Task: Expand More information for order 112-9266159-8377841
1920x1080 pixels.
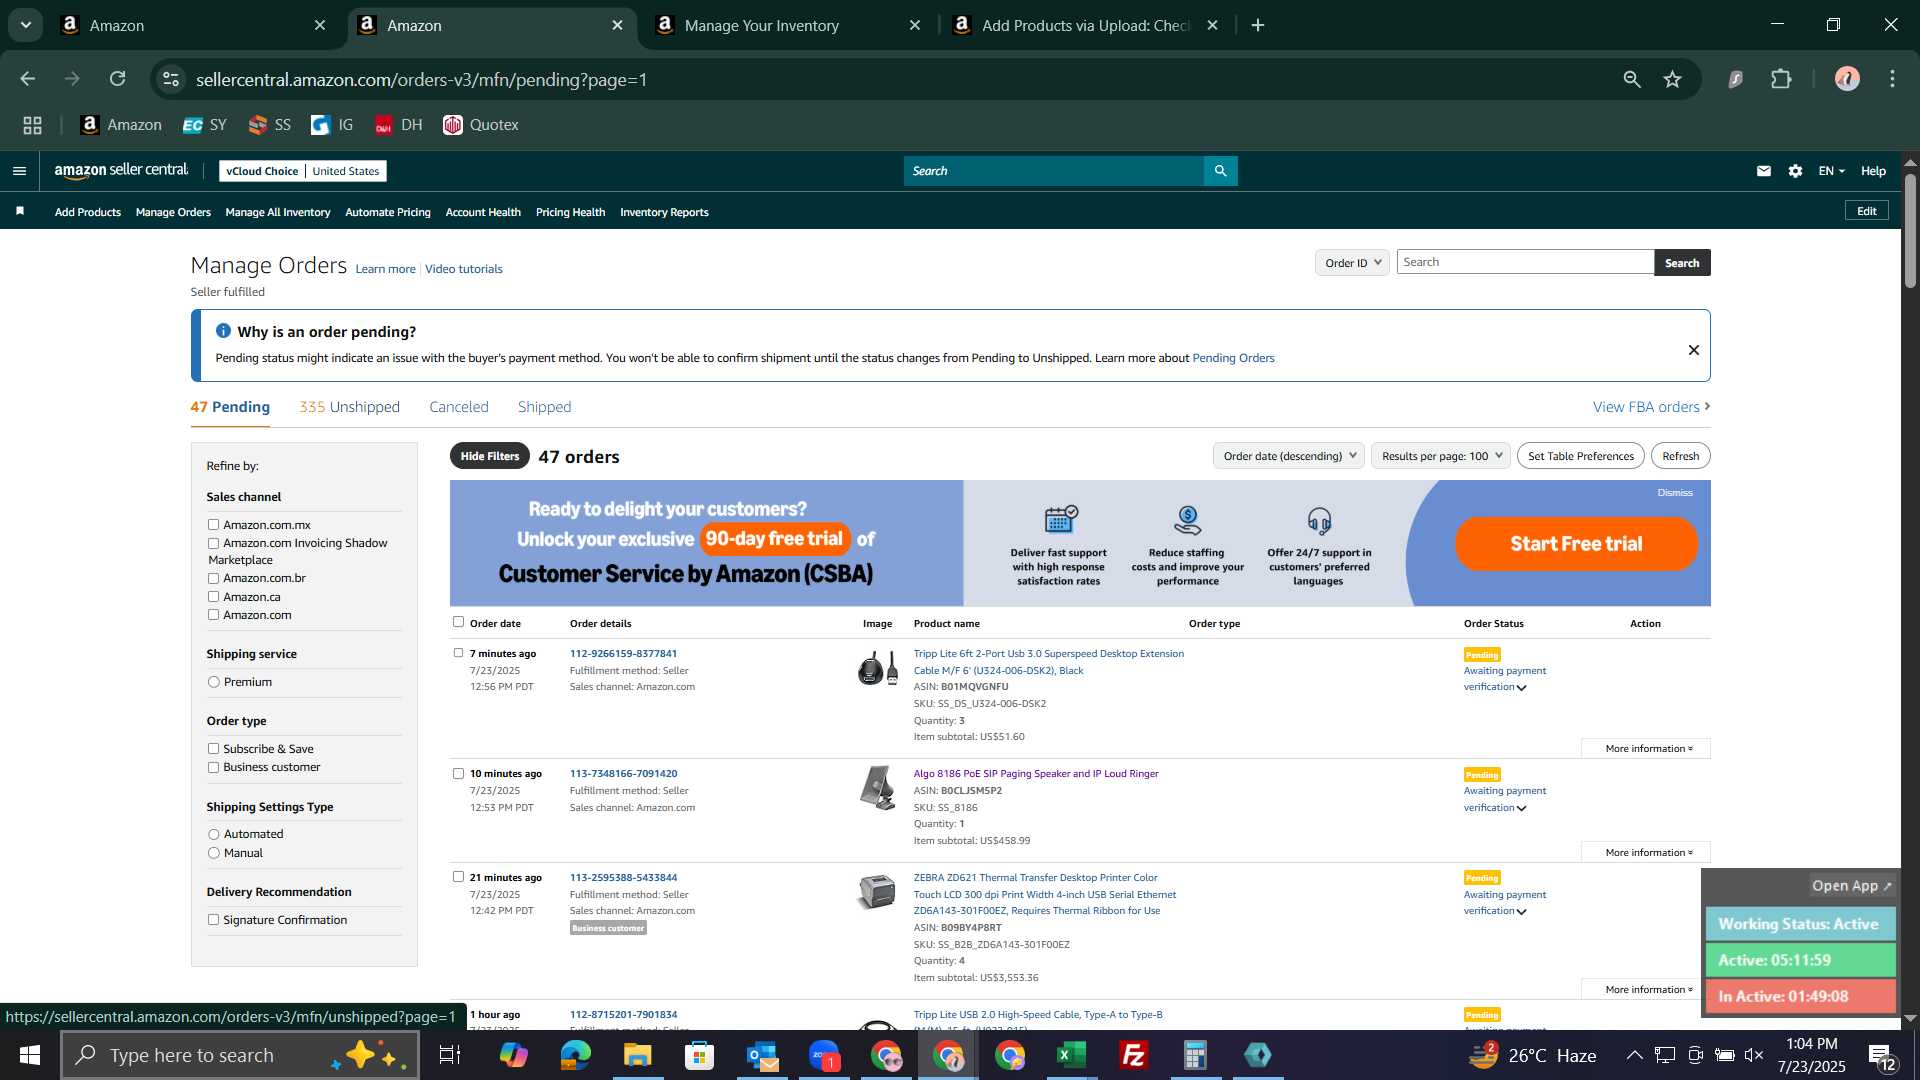Action: click(x=1646, y=748)
